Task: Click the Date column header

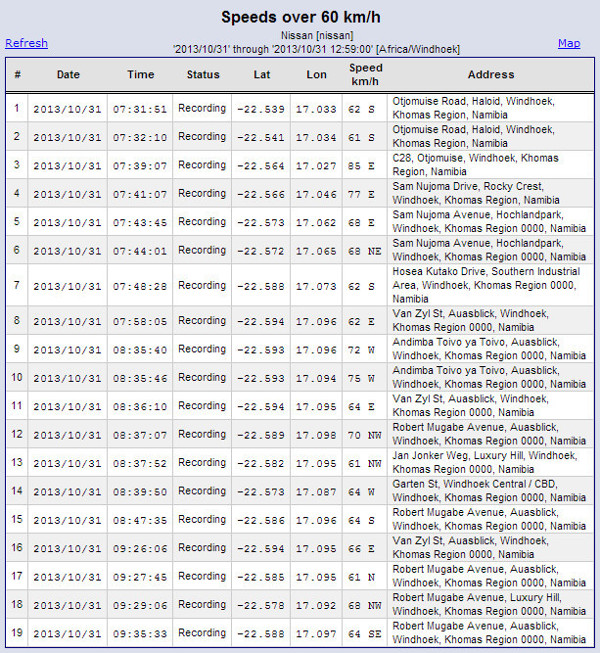Action: coord(68,75)
